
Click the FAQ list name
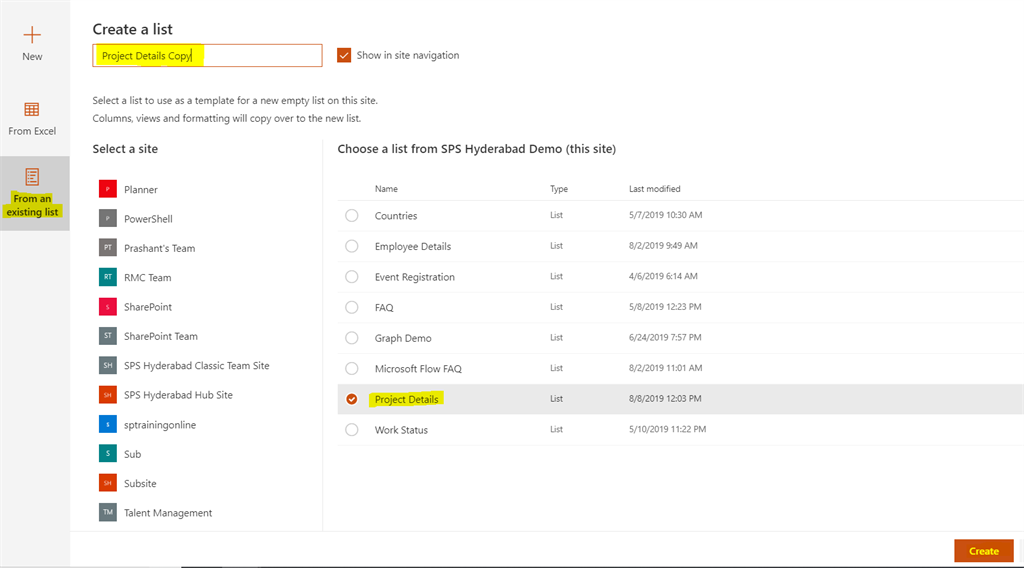[x=384, y=308]
